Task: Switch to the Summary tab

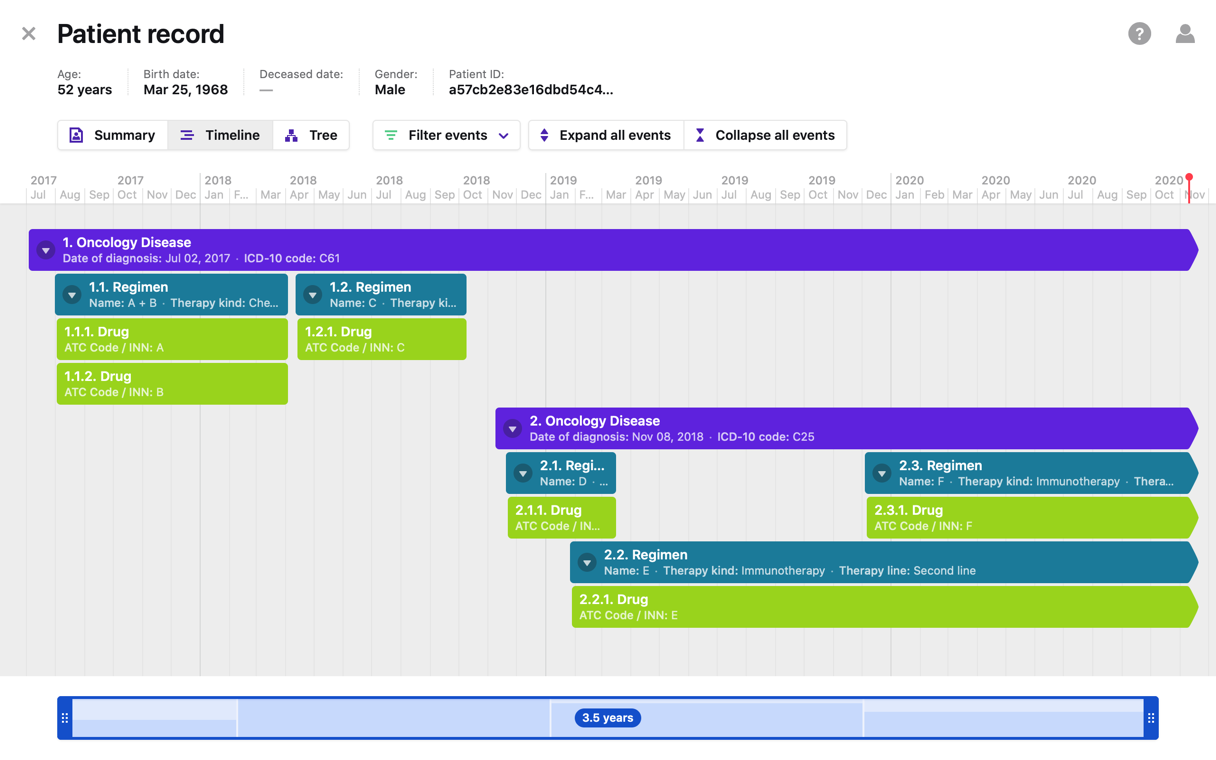Action: [x=112, y=135]
